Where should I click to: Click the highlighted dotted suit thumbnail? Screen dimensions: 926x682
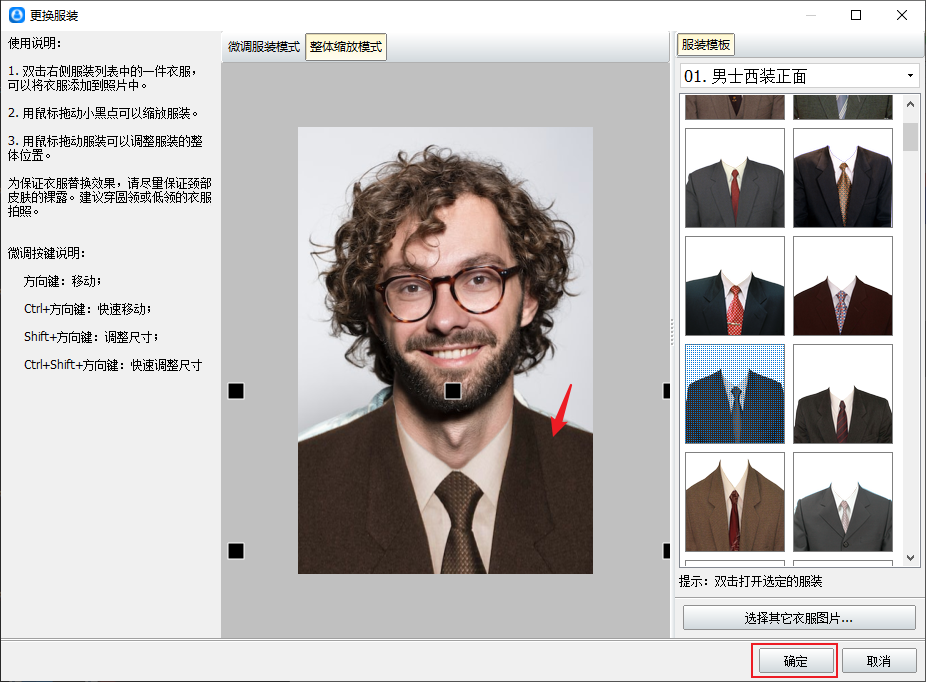click(x=734, y=394)
